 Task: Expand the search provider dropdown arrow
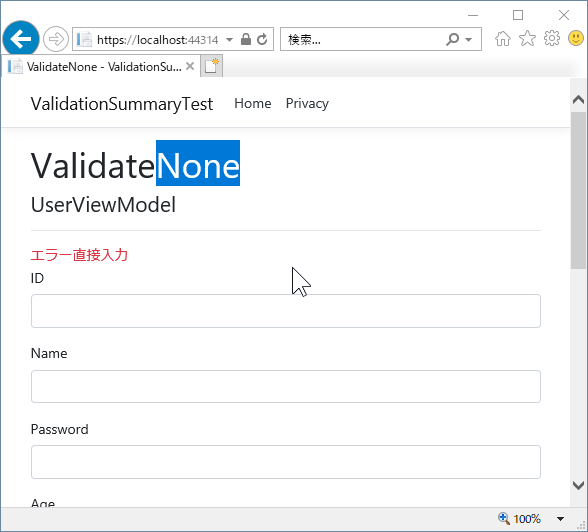468,39
